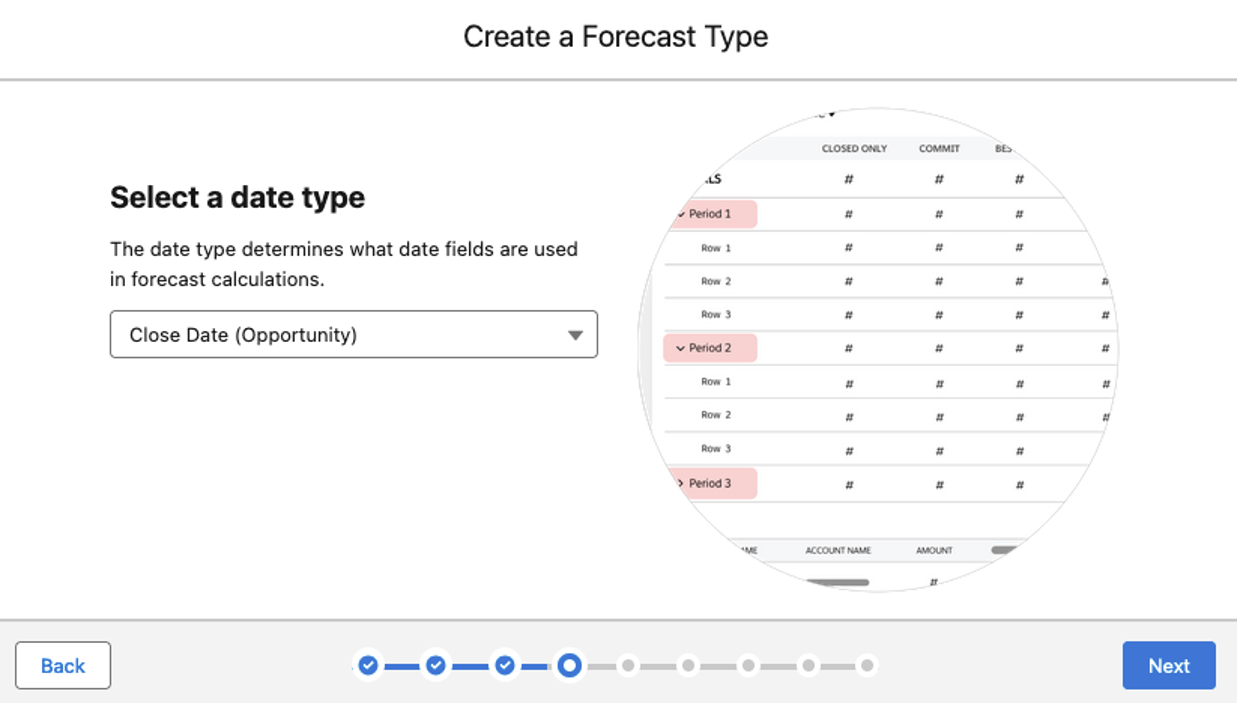
Task: Collapse the Period 1 row chevron
Action: click(681, 214)
